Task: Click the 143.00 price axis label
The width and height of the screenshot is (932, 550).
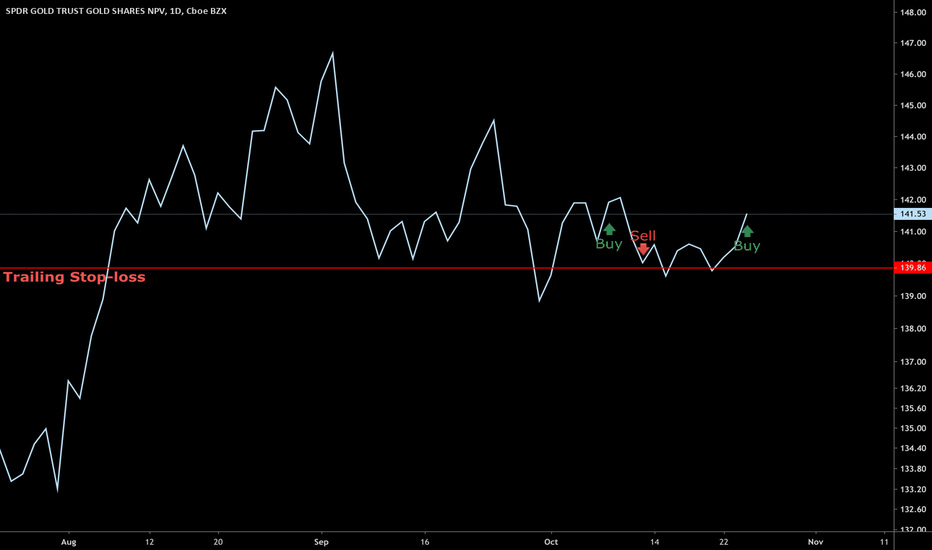Action: coord(913,168)
